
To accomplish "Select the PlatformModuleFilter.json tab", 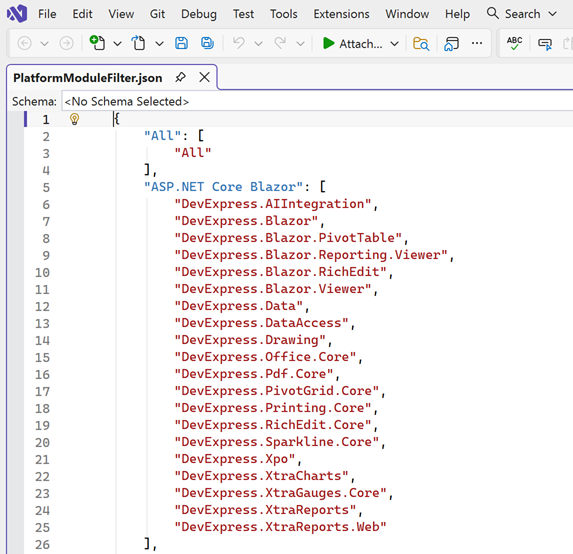I will pos(88,78).
